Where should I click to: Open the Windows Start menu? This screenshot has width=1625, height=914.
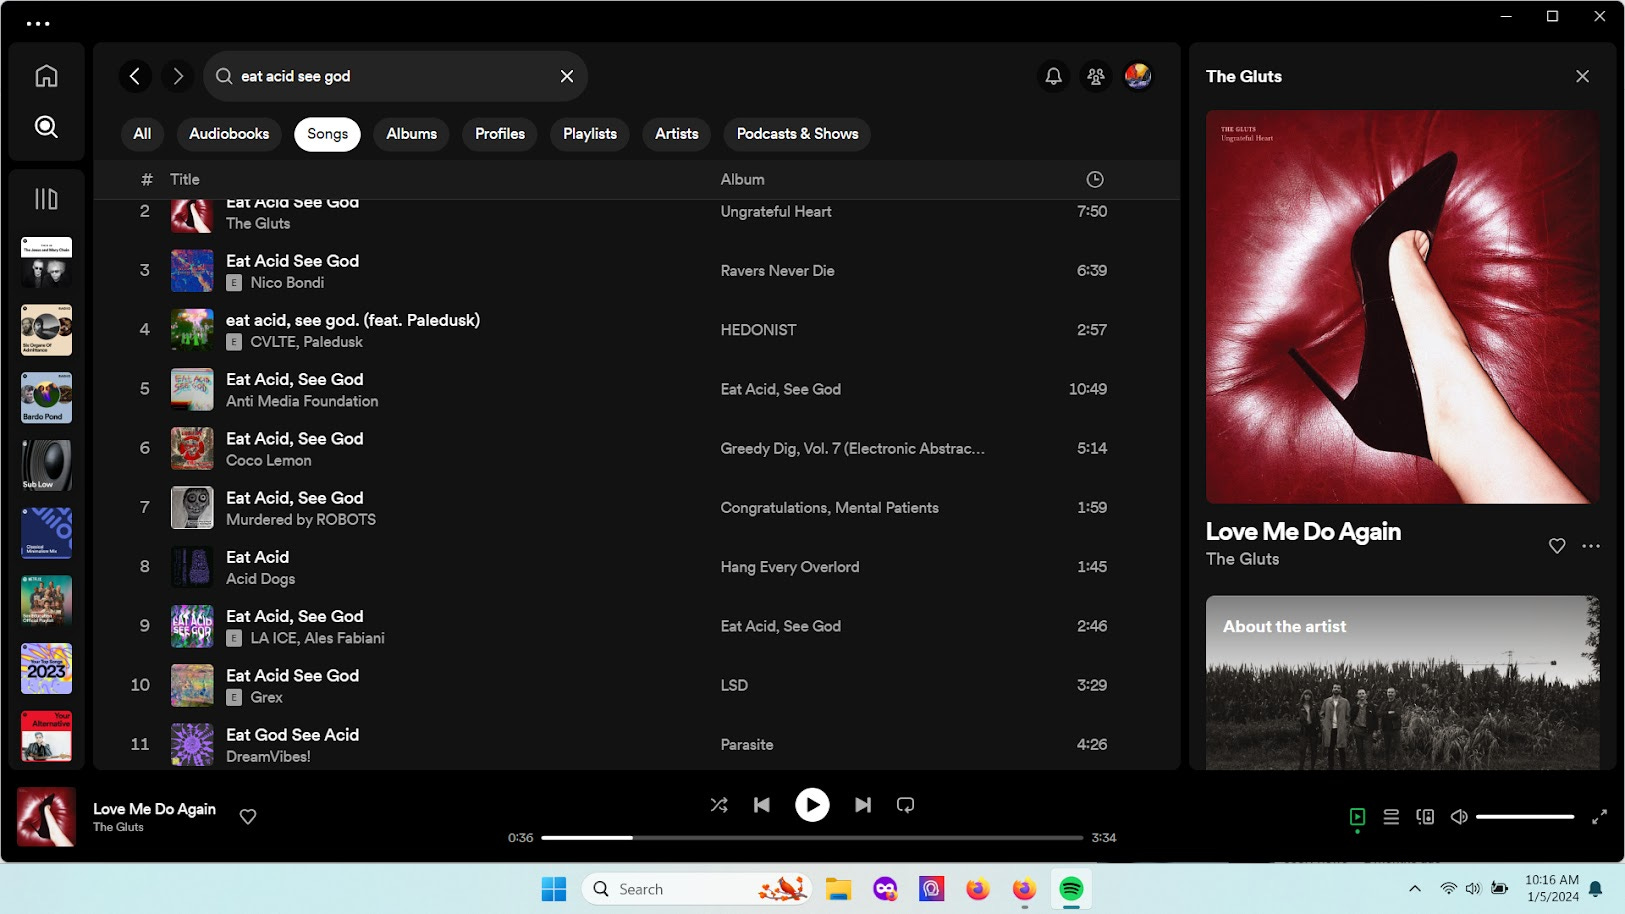pos(553,889)
